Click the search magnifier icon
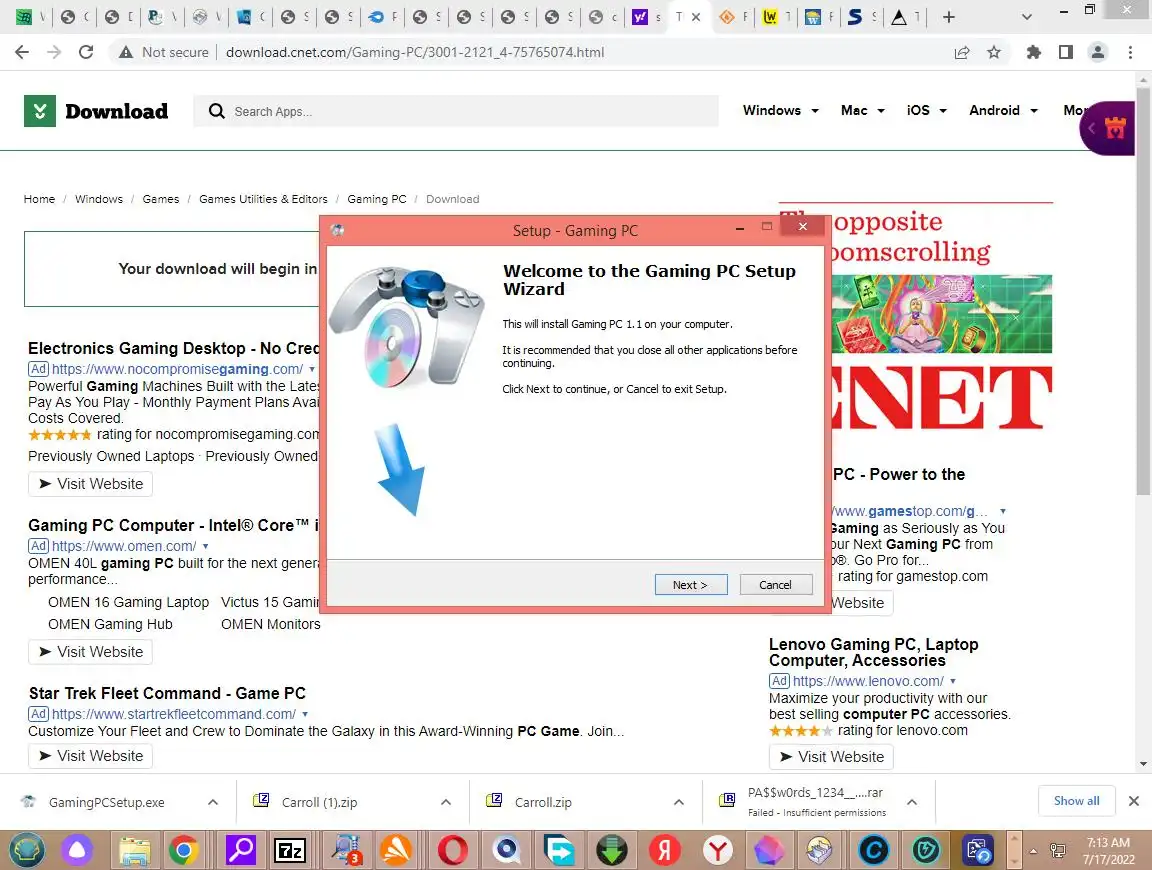Viewport: 1152px width, 870px height. [x=216, y=111]
